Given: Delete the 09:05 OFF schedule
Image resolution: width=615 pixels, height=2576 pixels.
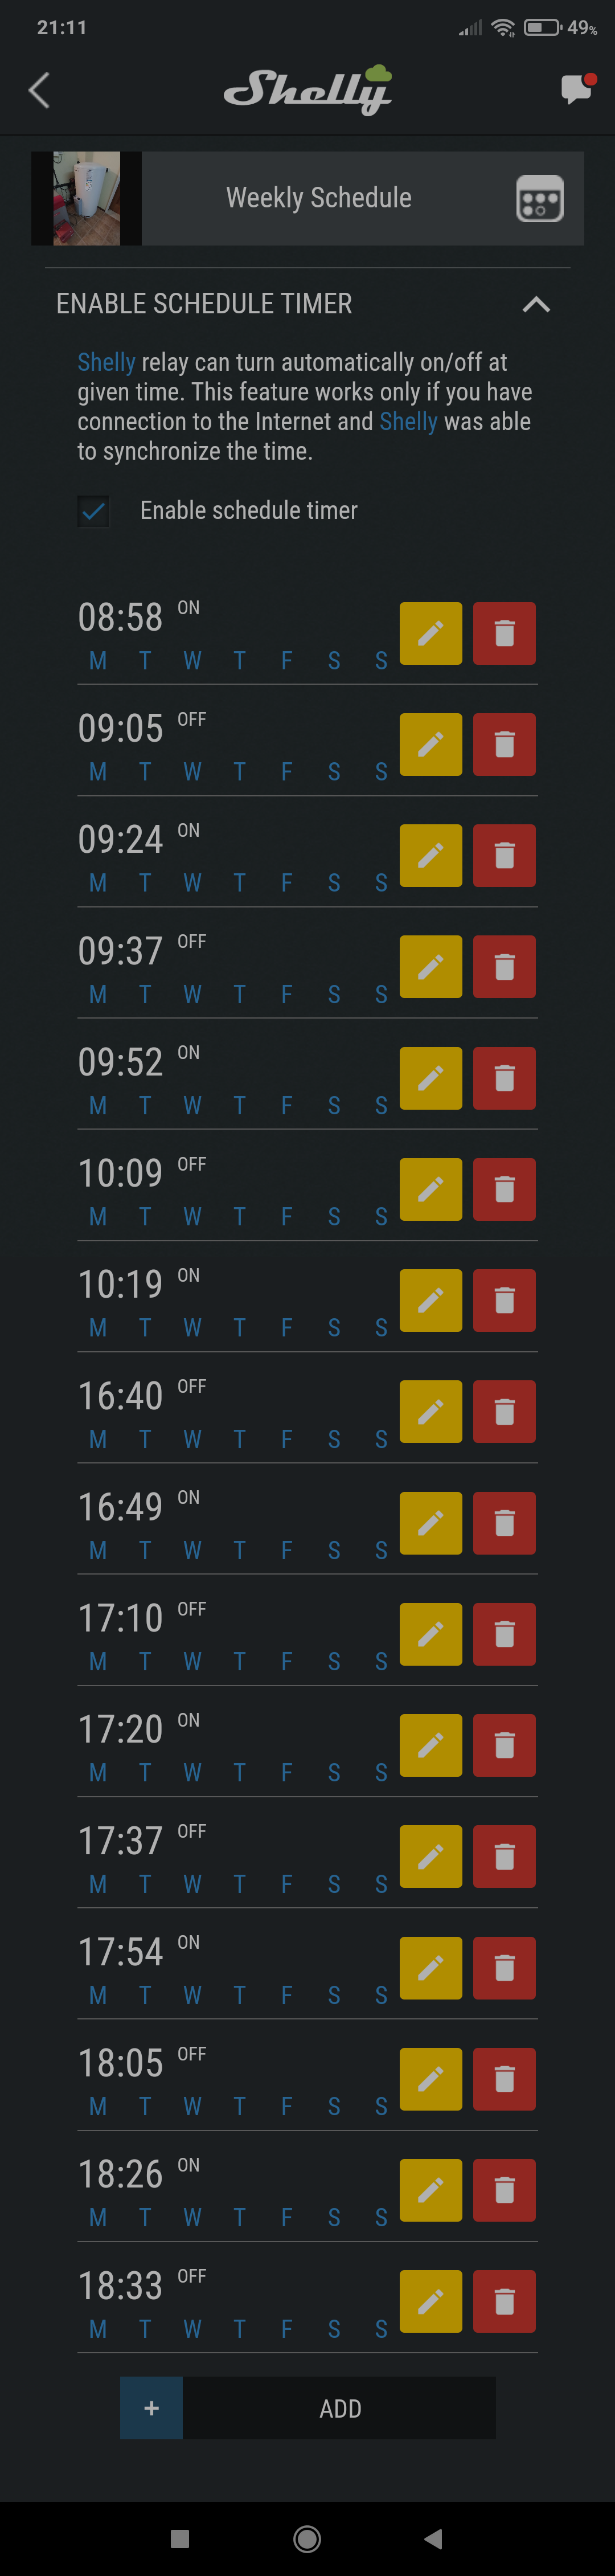Looking at the screenshot, I should [504, 744].
